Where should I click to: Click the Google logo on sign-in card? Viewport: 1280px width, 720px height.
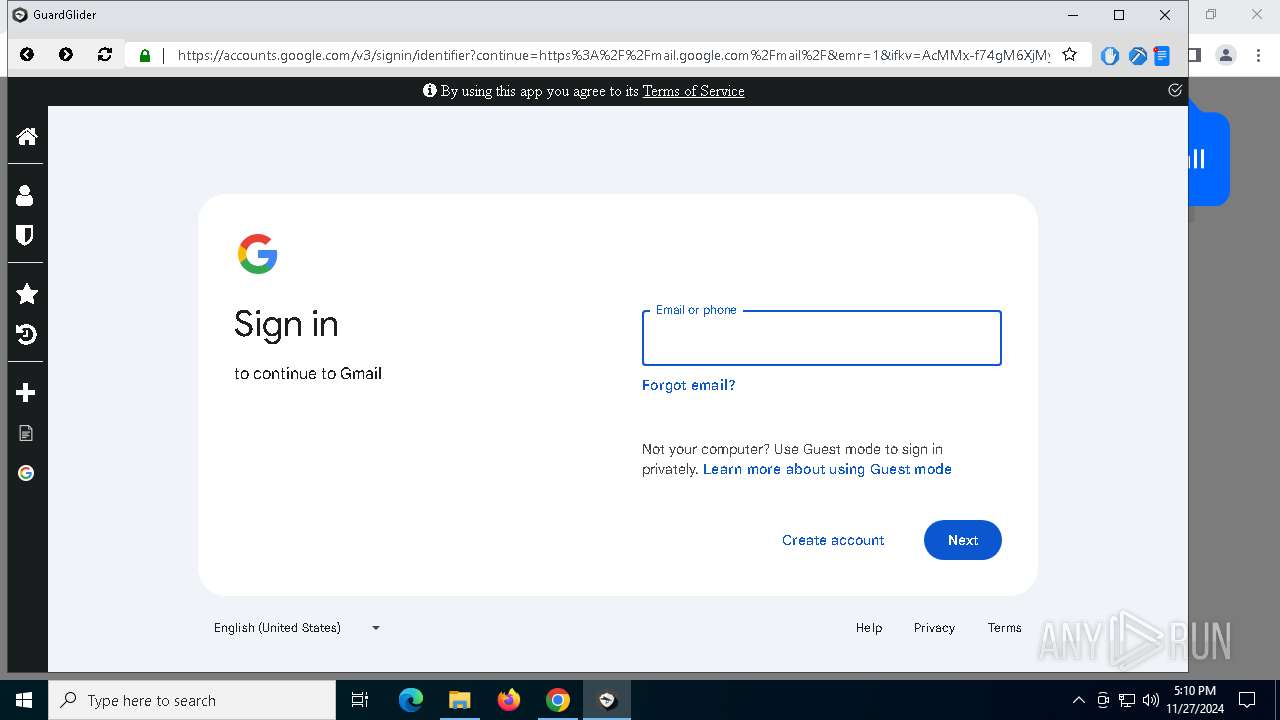coord(257,254)
